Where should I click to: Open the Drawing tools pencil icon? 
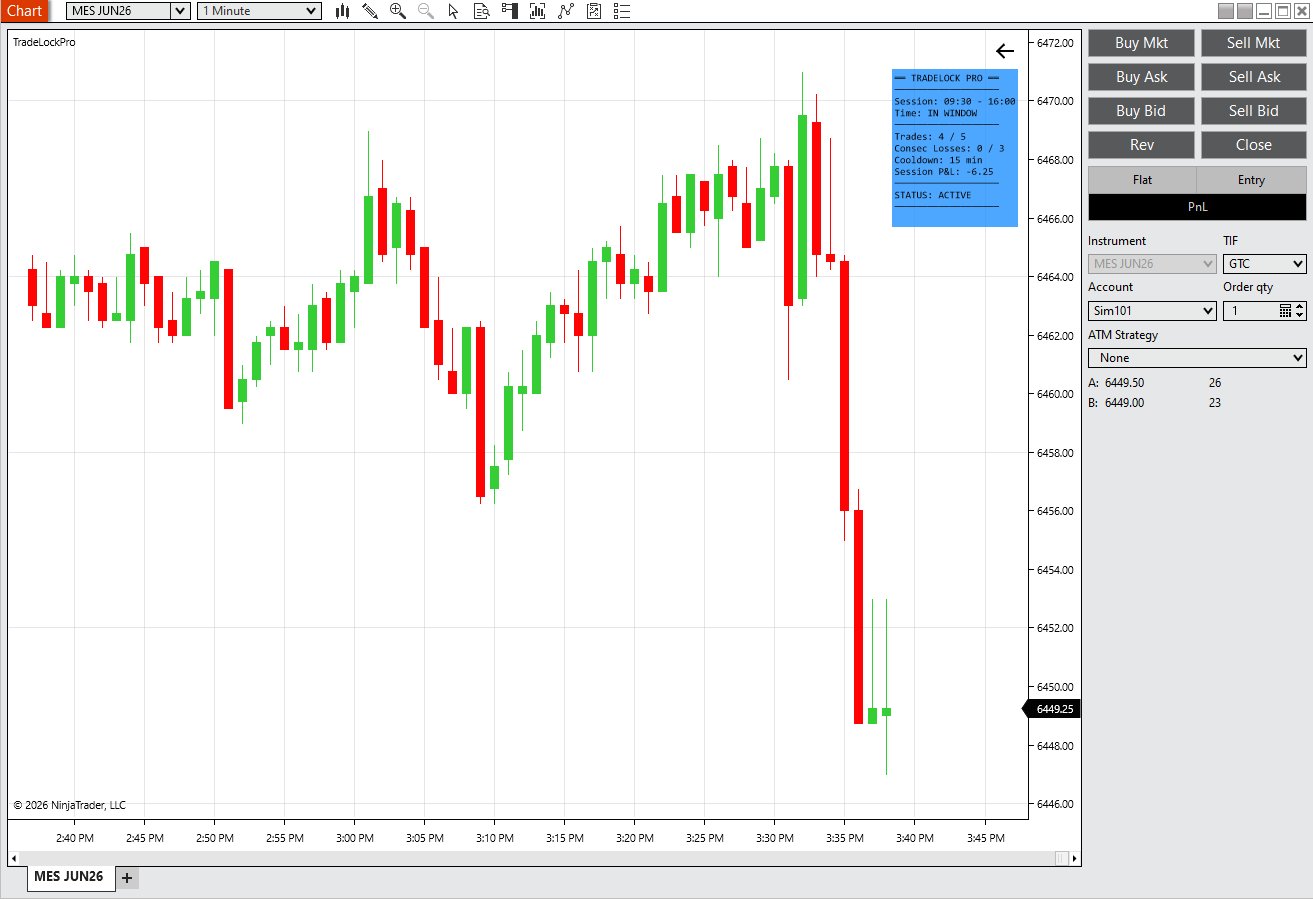370,11
